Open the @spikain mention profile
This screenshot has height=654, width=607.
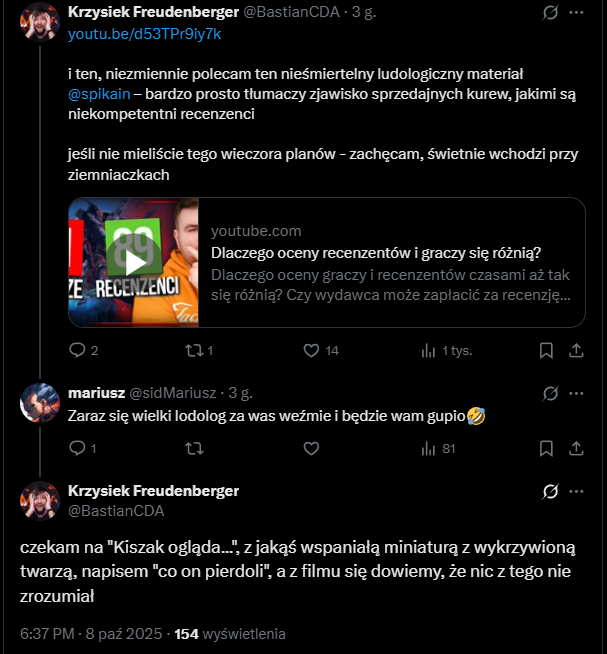[99, 93]
